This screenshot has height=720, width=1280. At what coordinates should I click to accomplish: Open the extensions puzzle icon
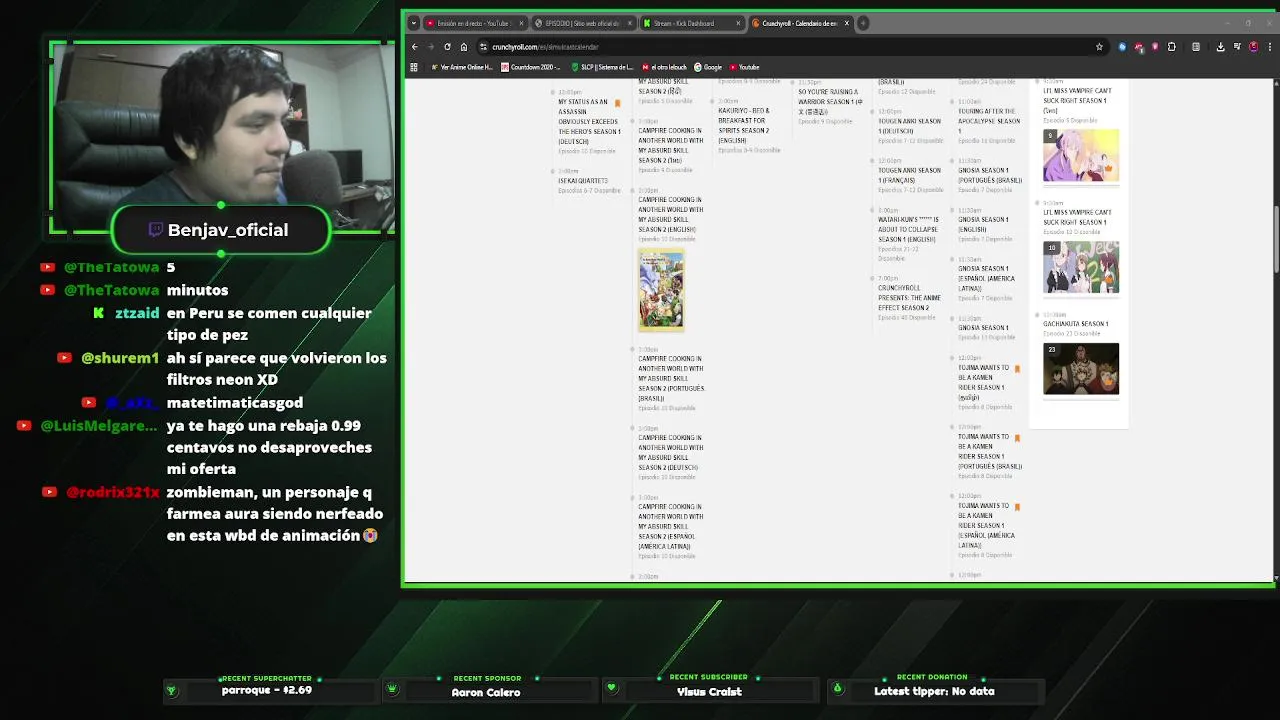(1172, 46)
